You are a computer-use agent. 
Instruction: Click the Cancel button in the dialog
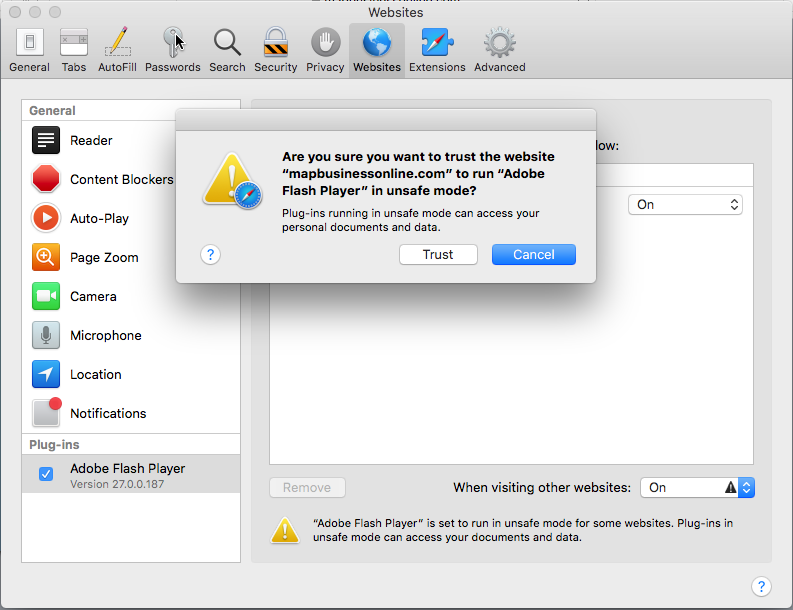pos(534,254)
